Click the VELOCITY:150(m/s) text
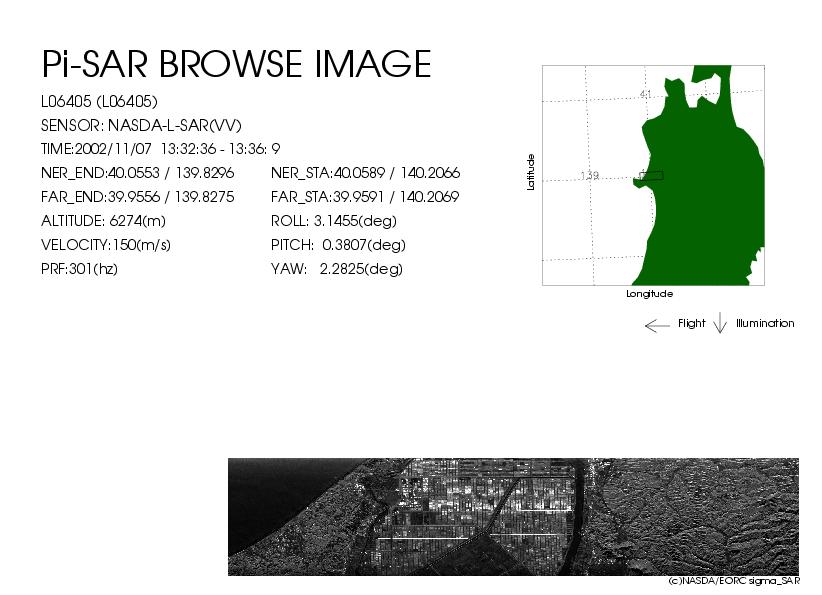 (x=106, y=245)
